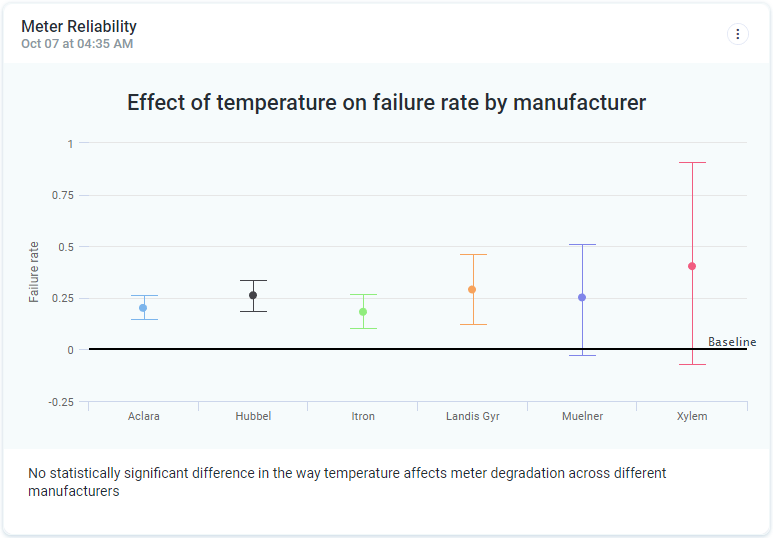Select the Xylem axis label
The height and width of the screenshot is (538, 773).
tap(692, 416)
